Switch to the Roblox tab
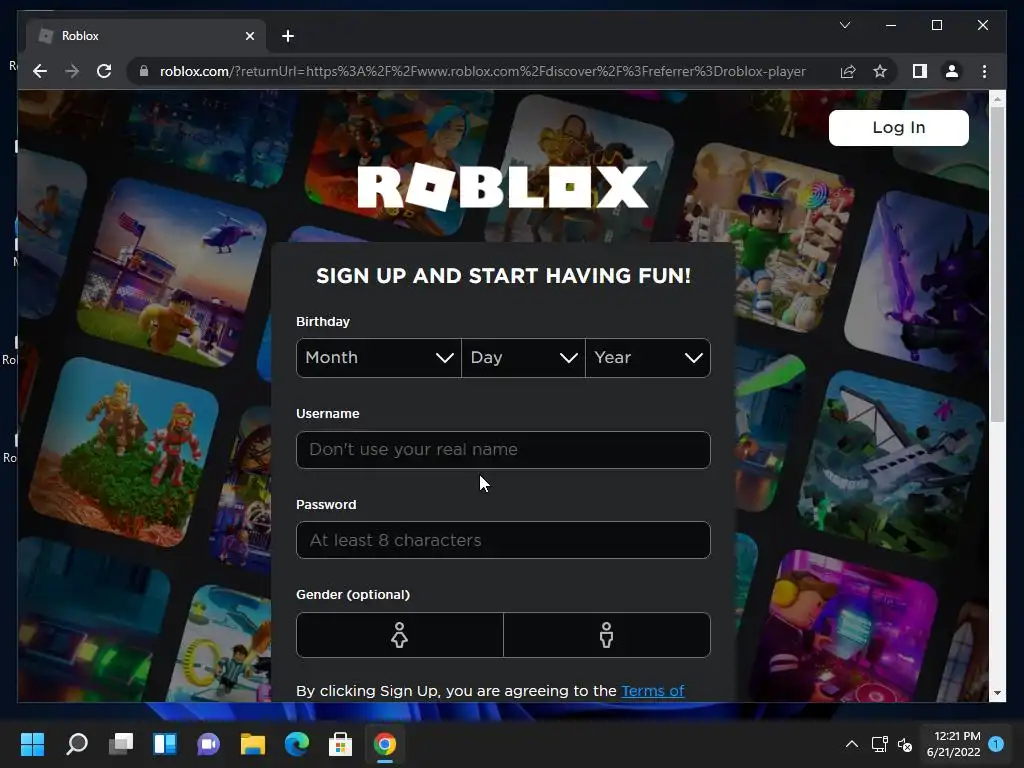 click(146, 36)
